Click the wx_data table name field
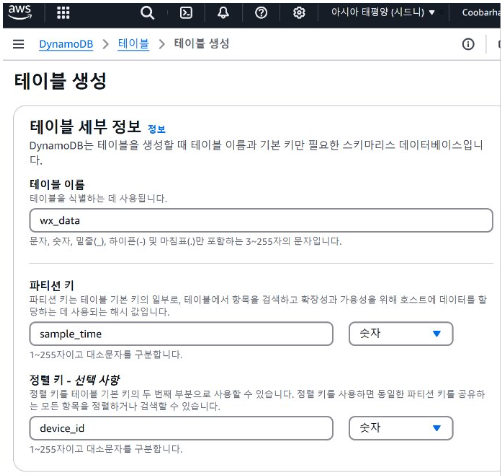This screenshot has height=476, width=503. tap(261, 220)
